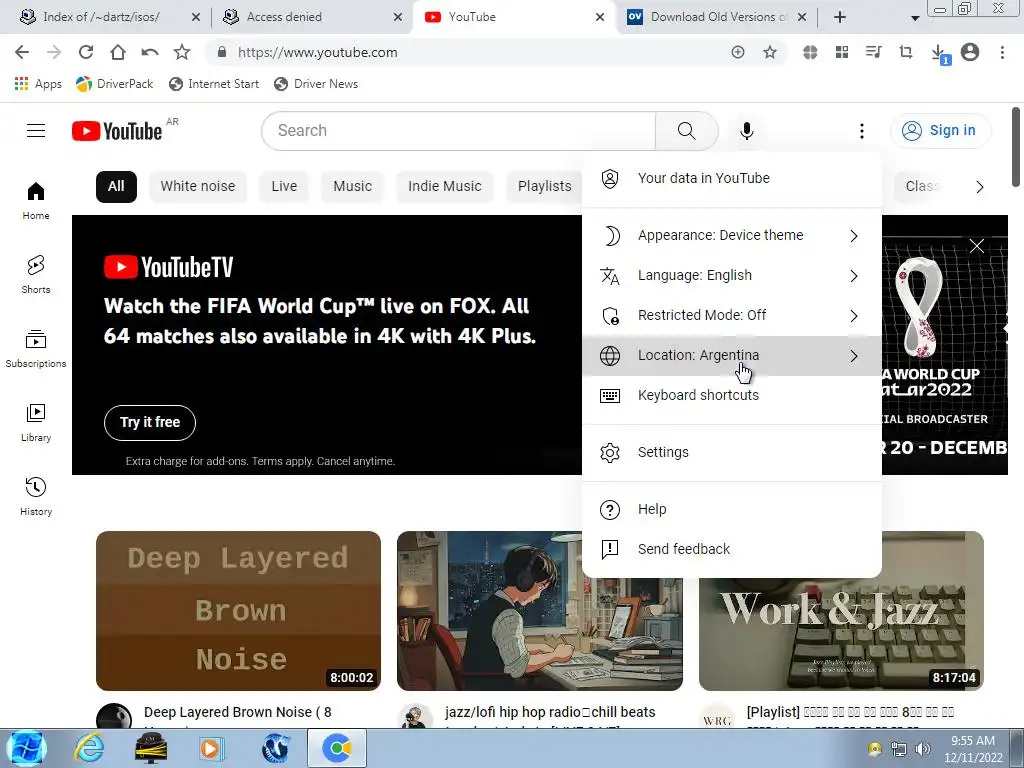
Task: Expand Appearance: Device theme submenu
Action: 731,235
